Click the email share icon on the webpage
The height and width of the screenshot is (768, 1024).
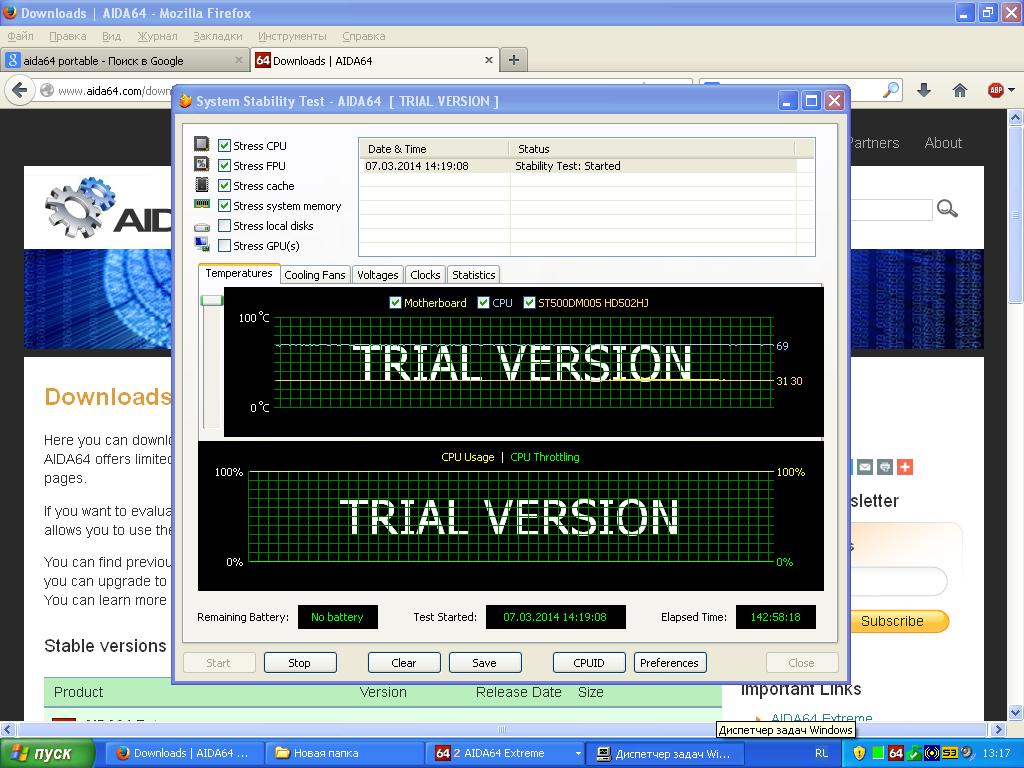865,467
